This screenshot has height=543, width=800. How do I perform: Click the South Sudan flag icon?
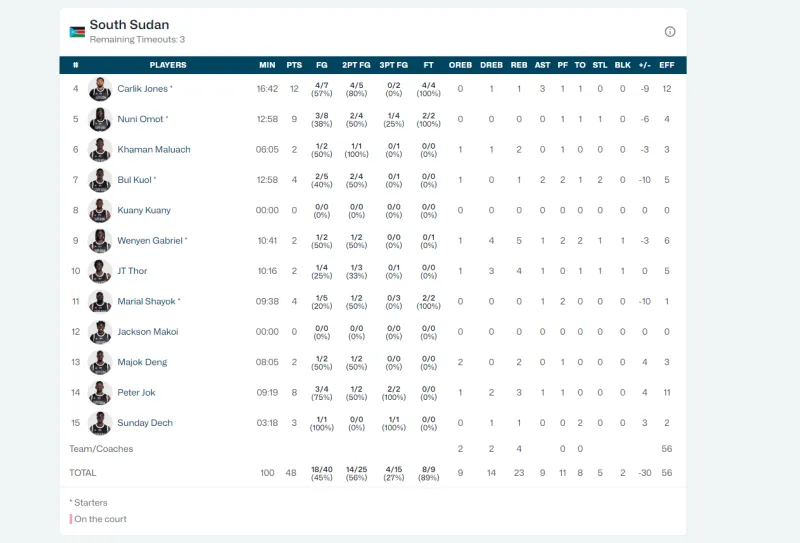[77, 32]
